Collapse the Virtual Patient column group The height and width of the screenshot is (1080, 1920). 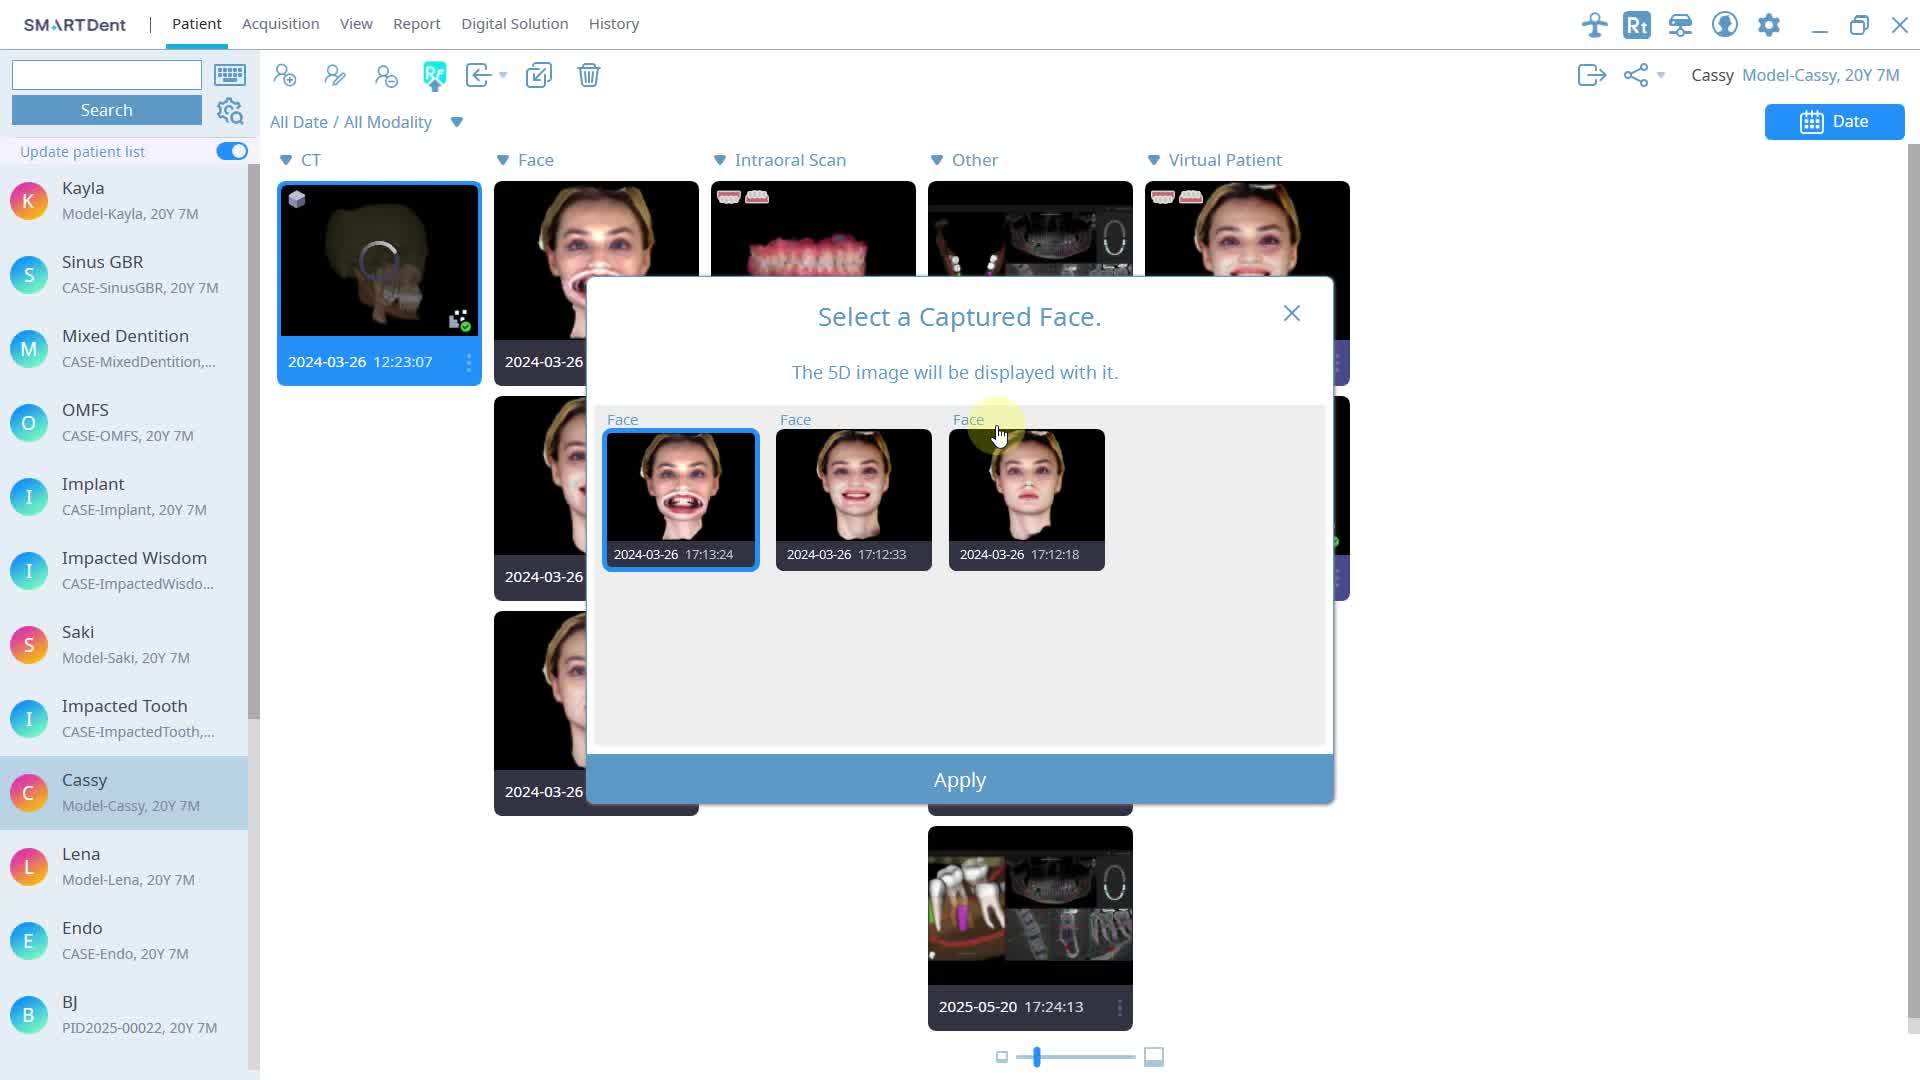(1154, 160)
